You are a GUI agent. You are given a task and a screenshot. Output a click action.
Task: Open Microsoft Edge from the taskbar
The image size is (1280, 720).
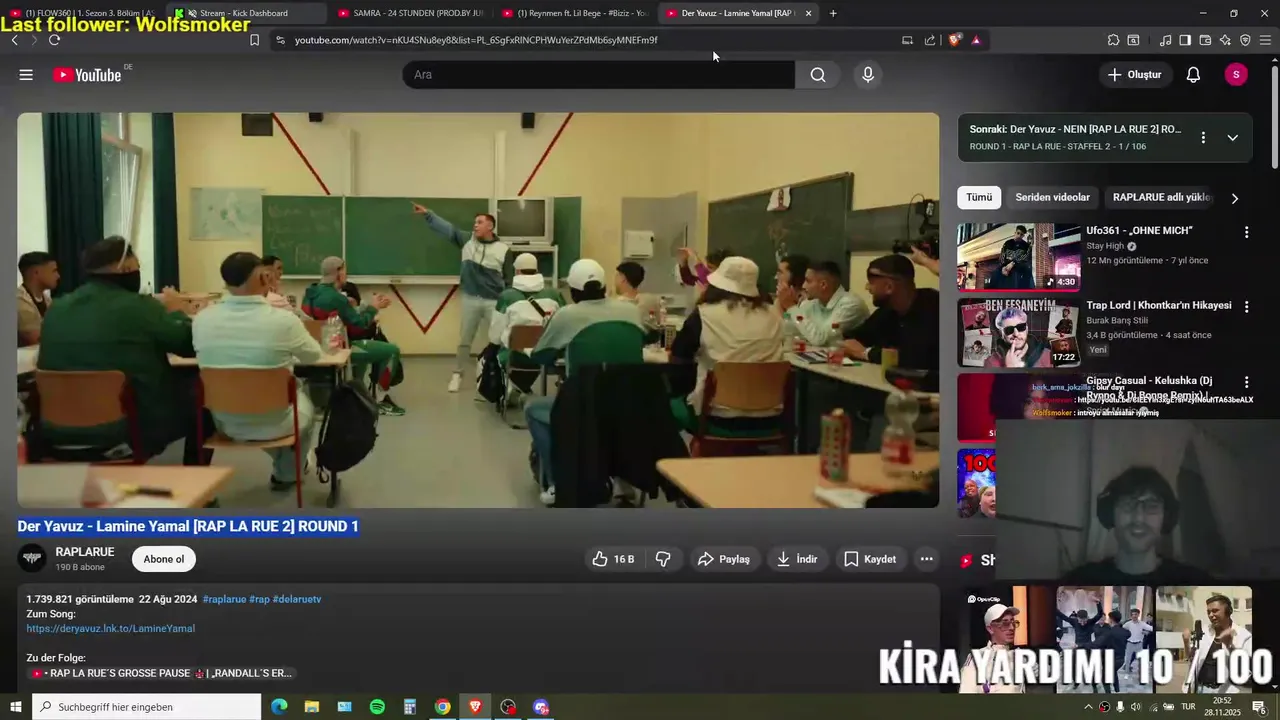click(279, 707)
